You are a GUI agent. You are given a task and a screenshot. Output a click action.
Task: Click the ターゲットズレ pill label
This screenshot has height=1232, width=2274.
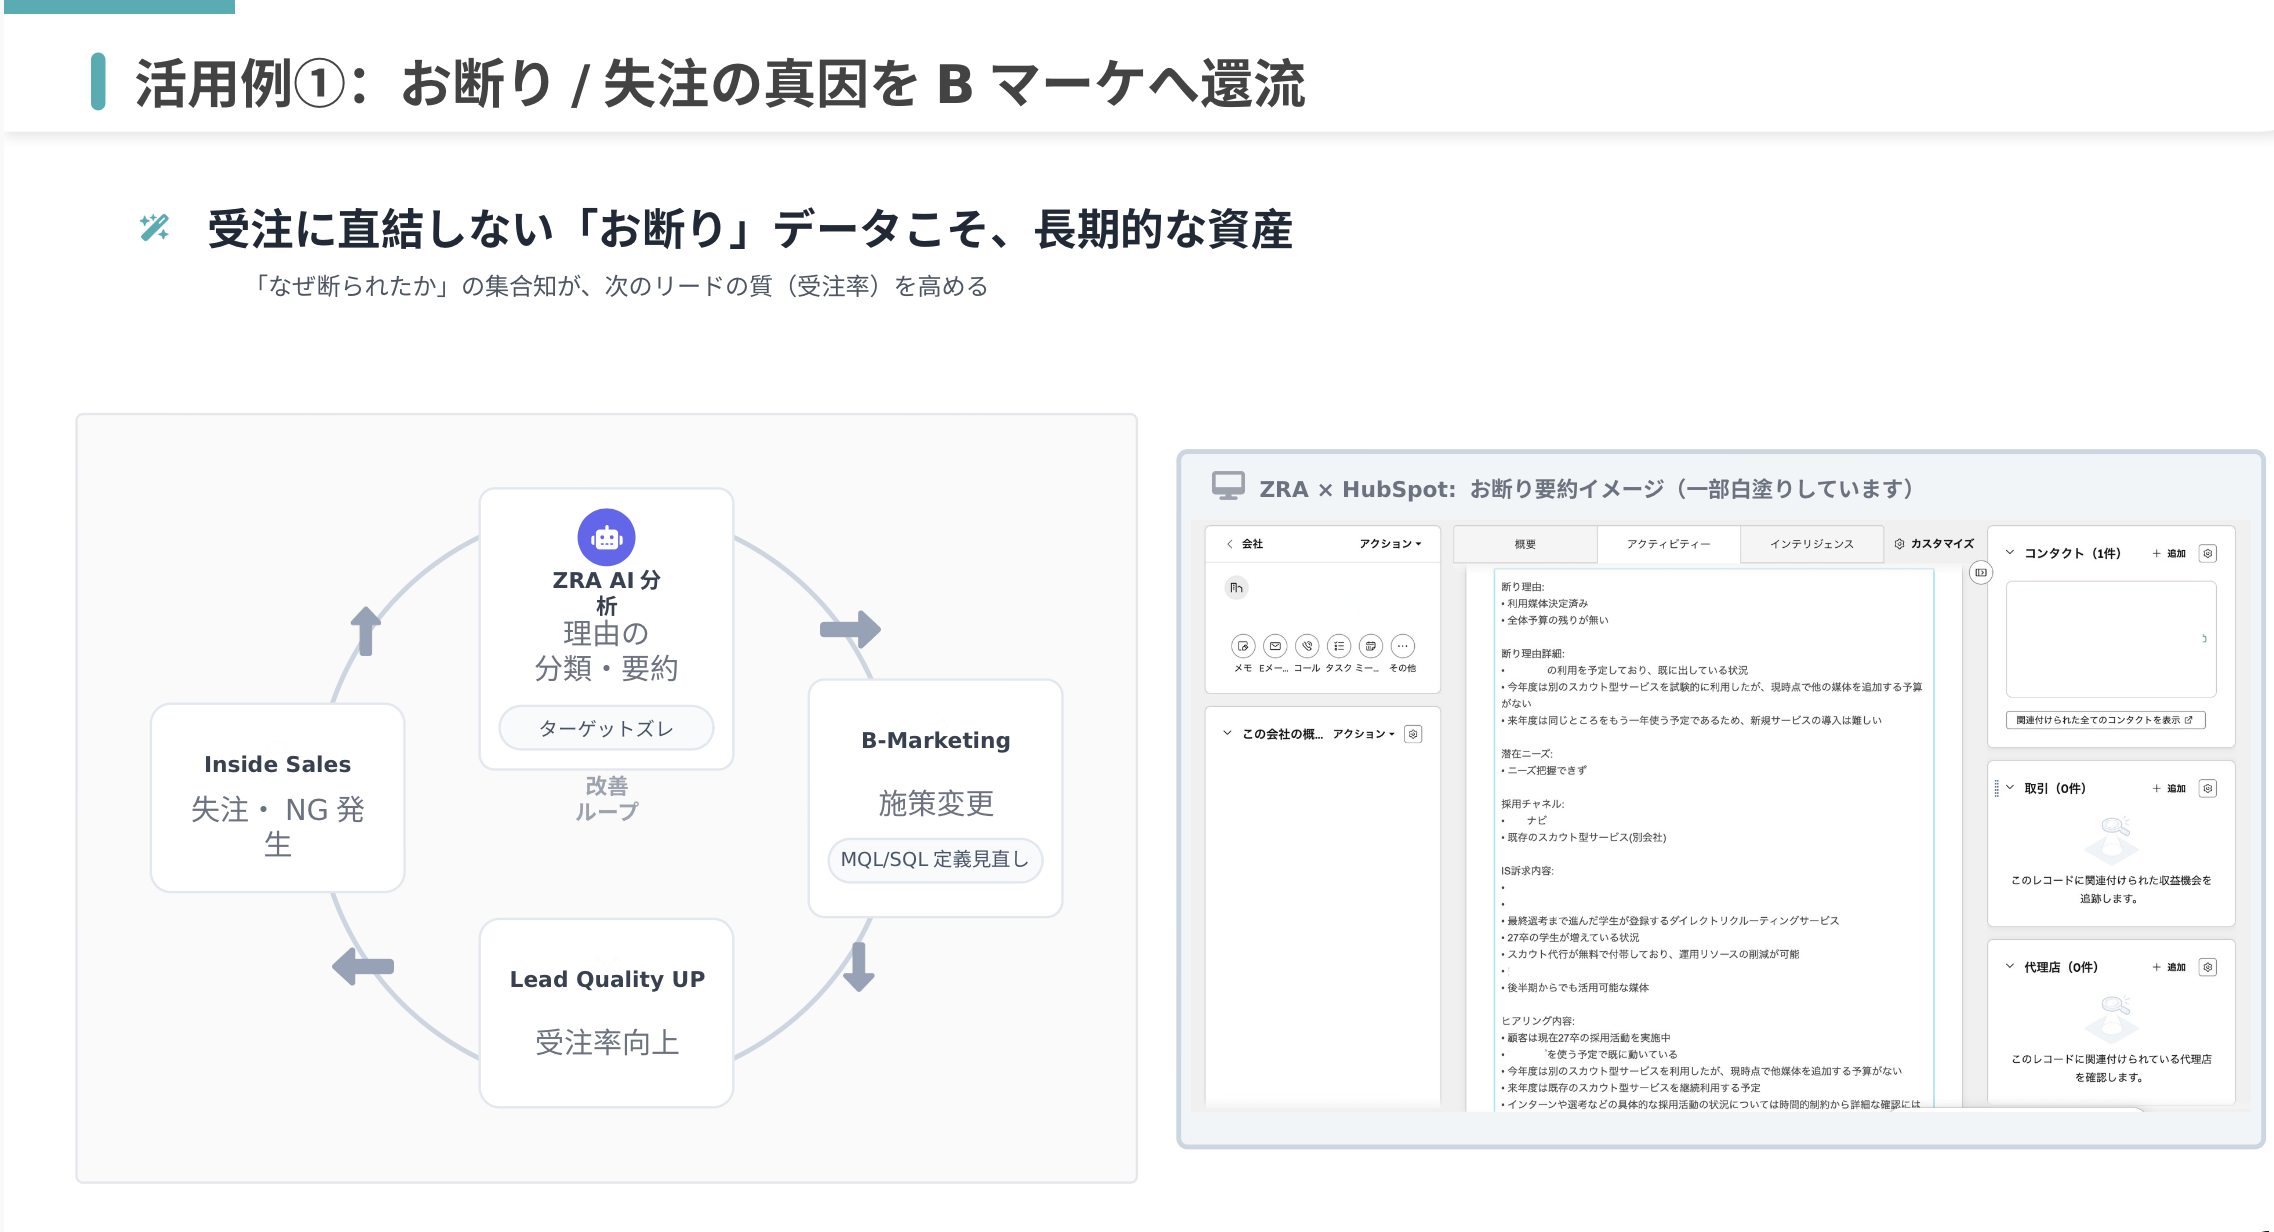(x=606, y=728)
